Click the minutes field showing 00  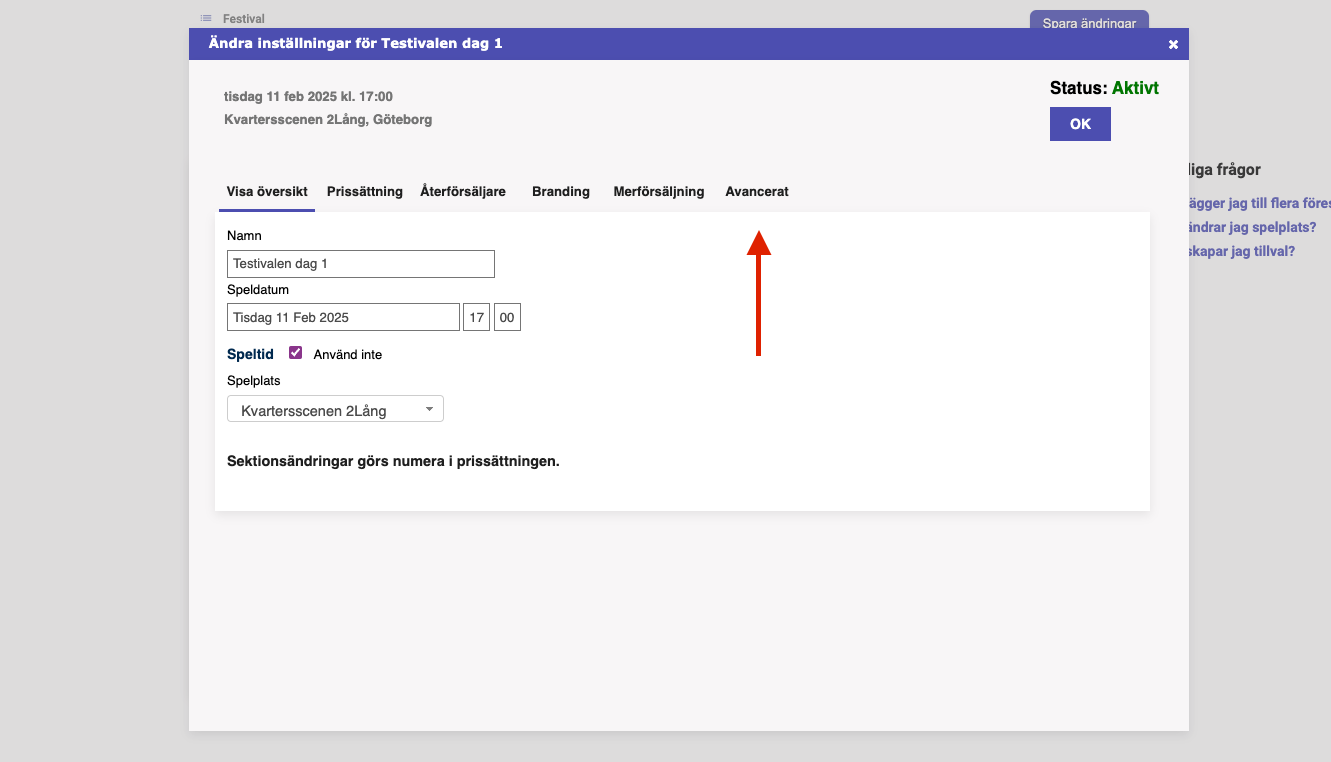tap(507, 317)
